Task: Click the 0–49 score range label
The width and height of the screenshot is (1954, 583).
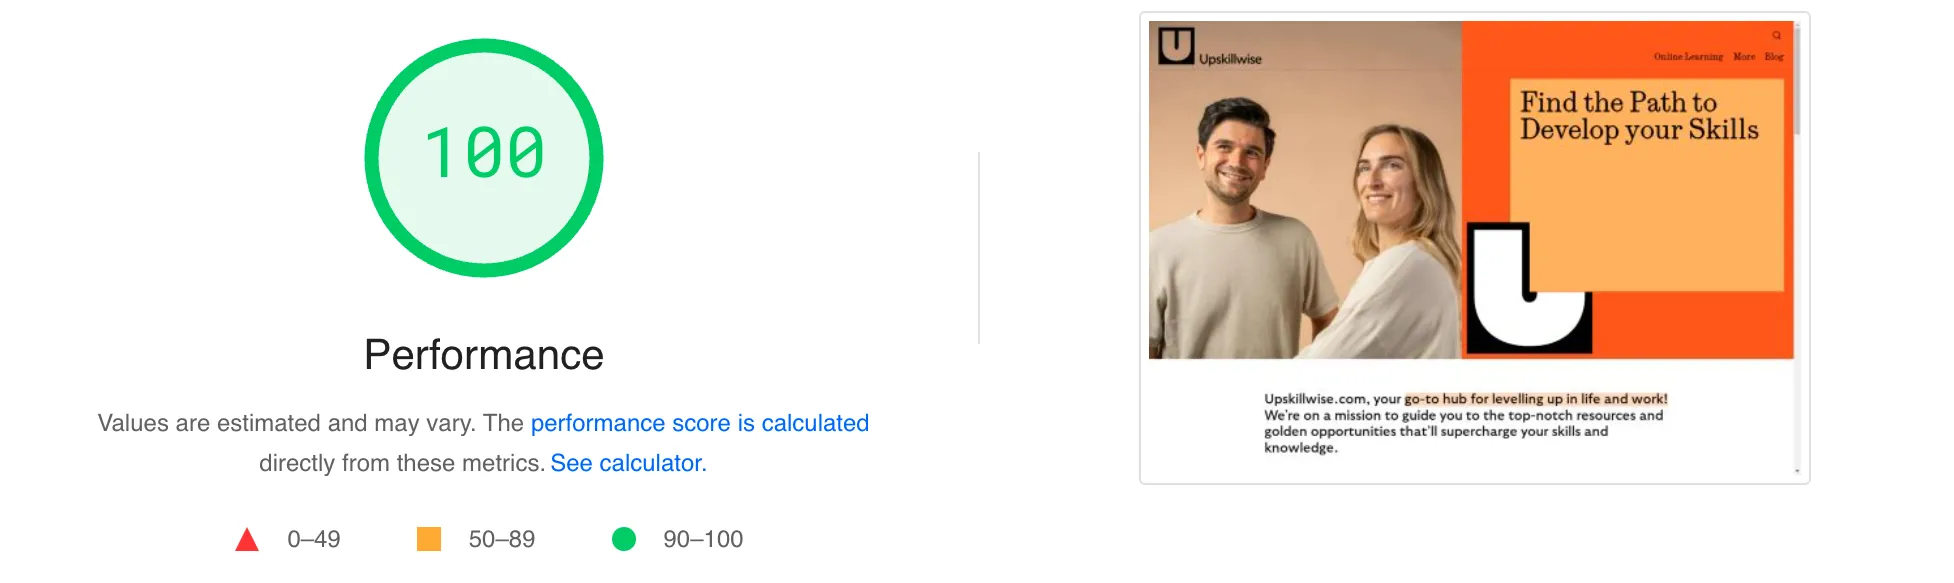Action: [x=314, y=539]
